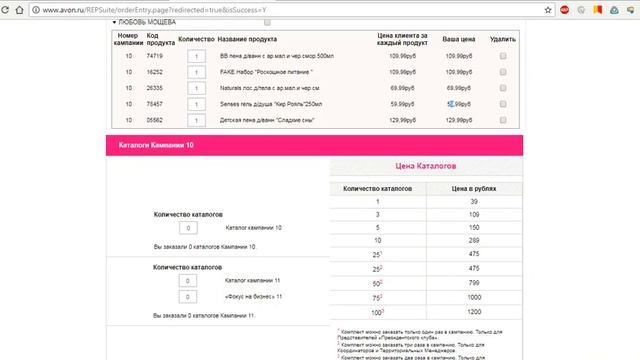Screen dimensions: 640x360
Task: Click the Каталоги Кампании 10 pink header
Action: tap(314, 145)
